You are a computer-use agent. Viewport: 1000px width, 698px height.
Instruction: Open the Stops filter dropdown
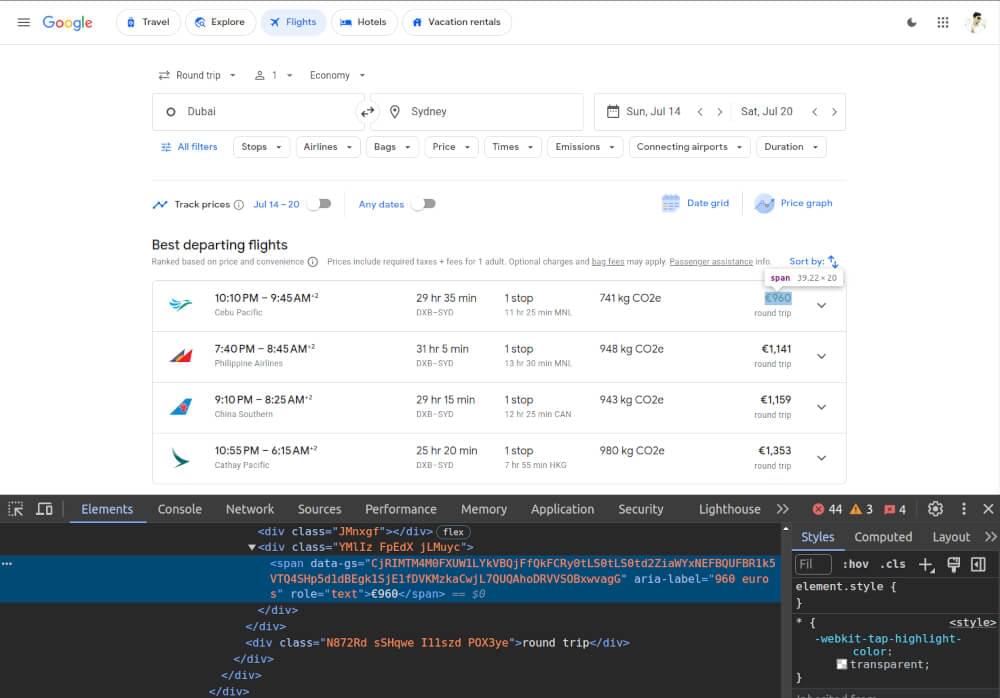coord(261,146)
